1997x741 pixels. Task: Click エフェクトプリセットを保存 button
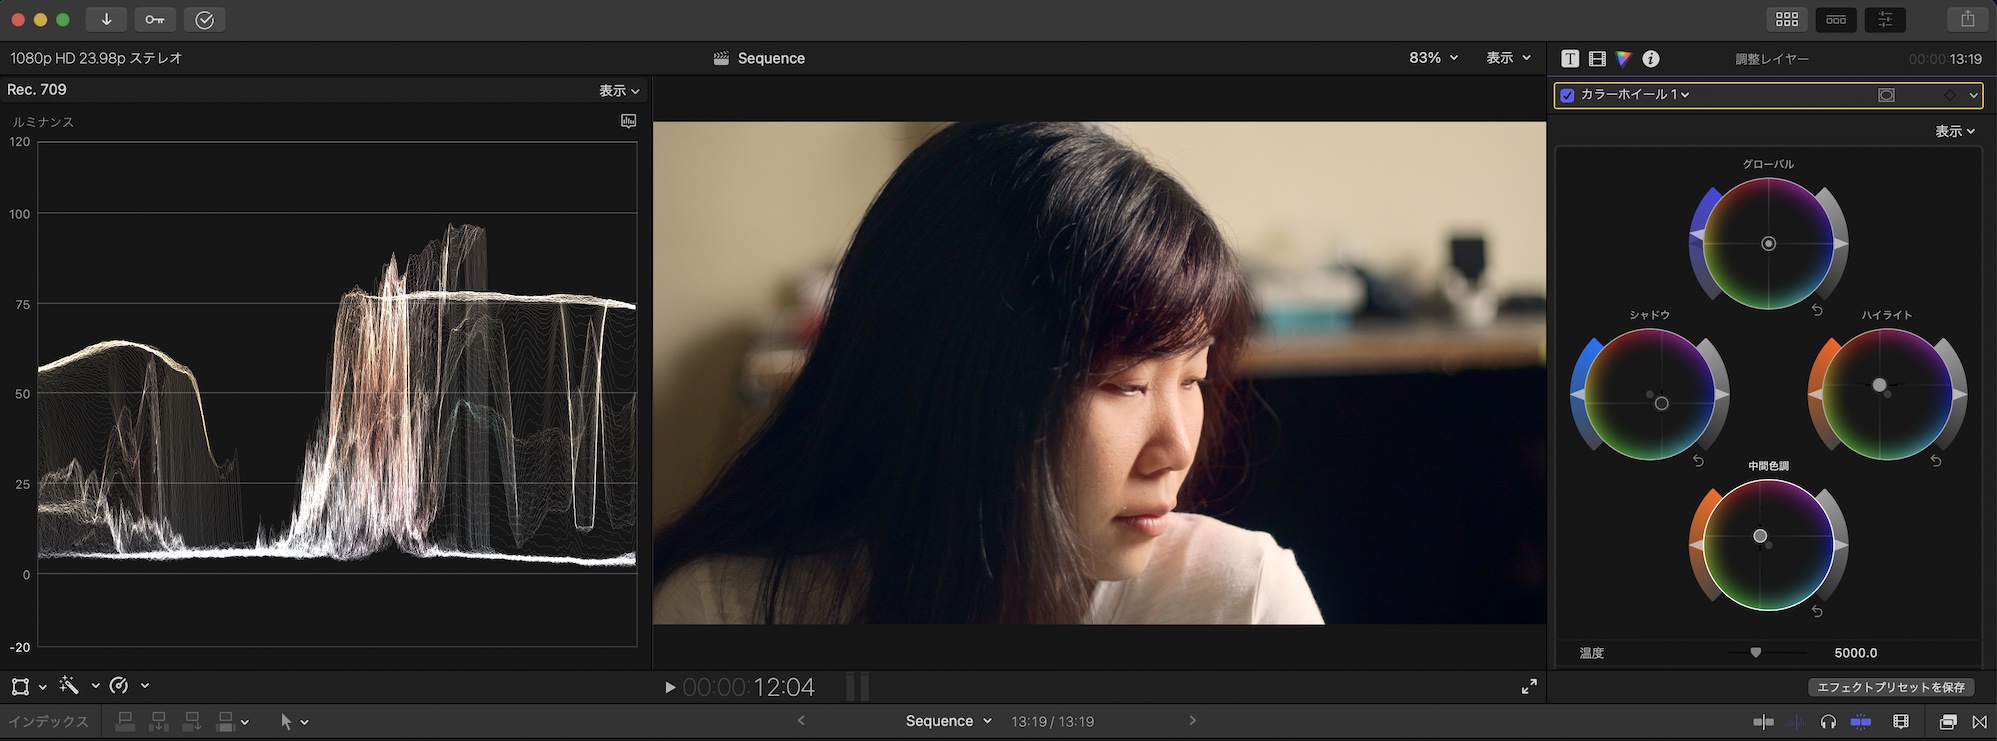pos(1890,687)
